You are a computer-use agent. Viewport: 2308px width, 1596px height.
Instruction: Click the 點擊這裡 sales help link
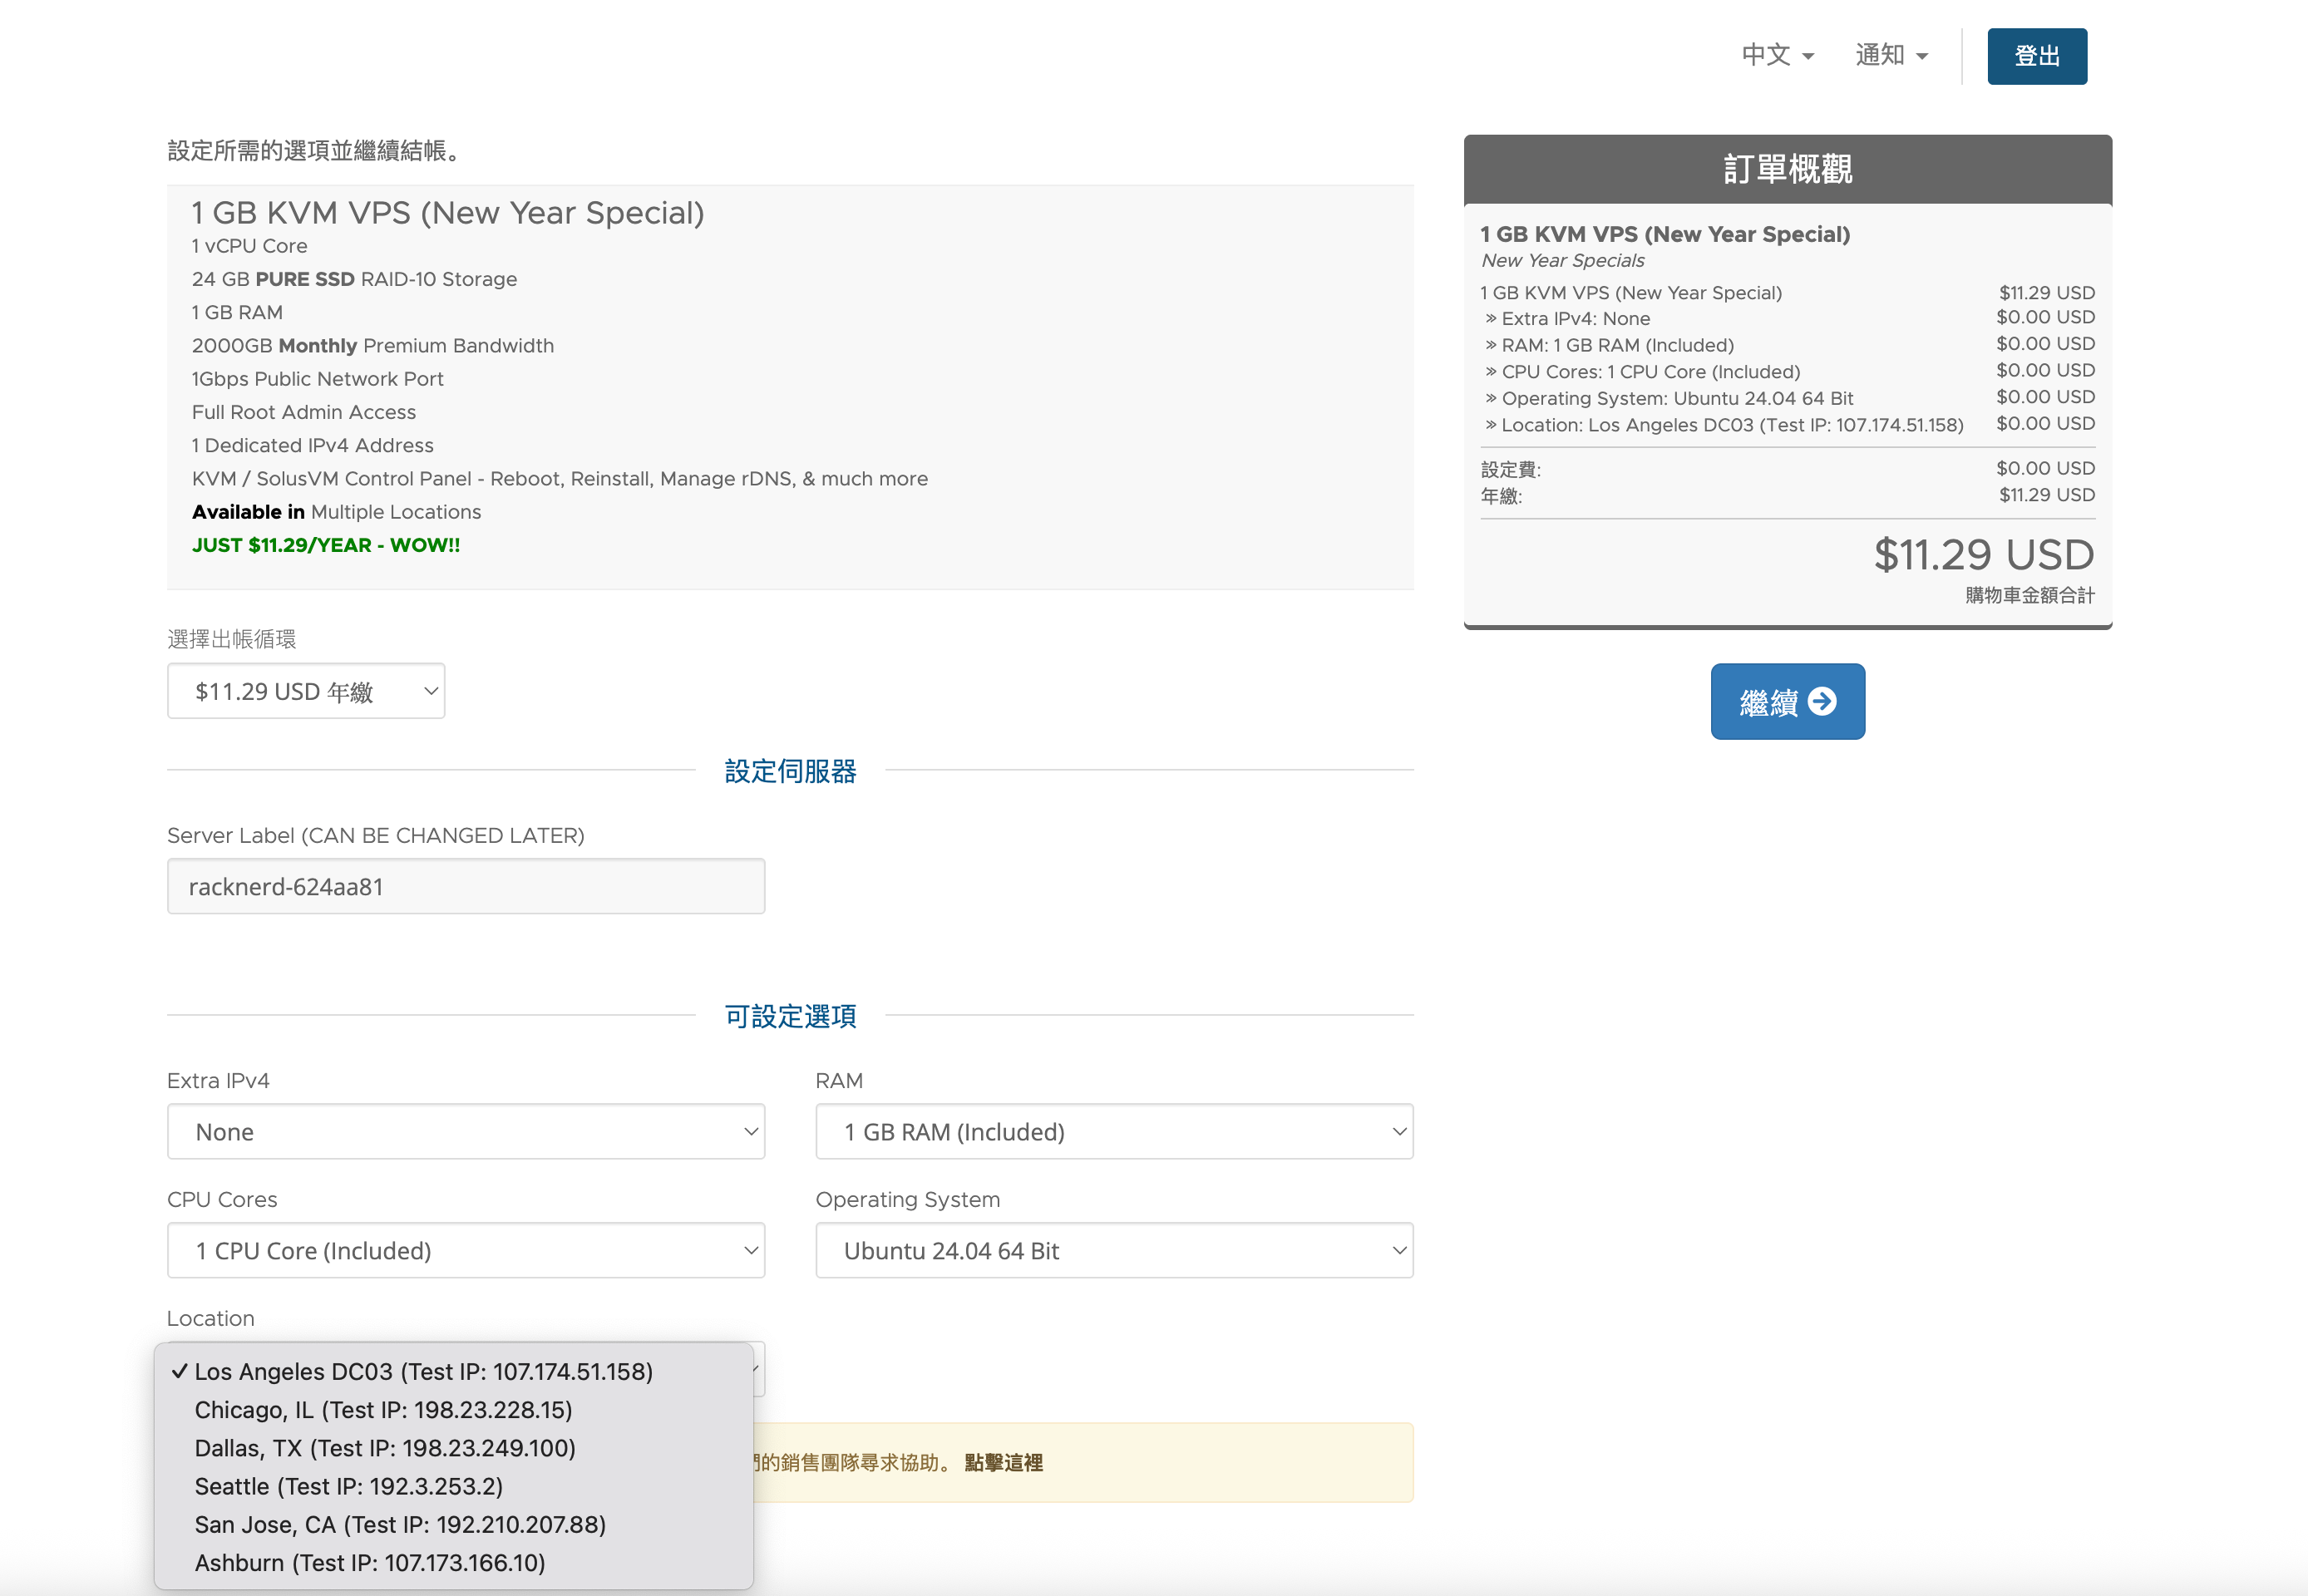tap(1003, 1462)
